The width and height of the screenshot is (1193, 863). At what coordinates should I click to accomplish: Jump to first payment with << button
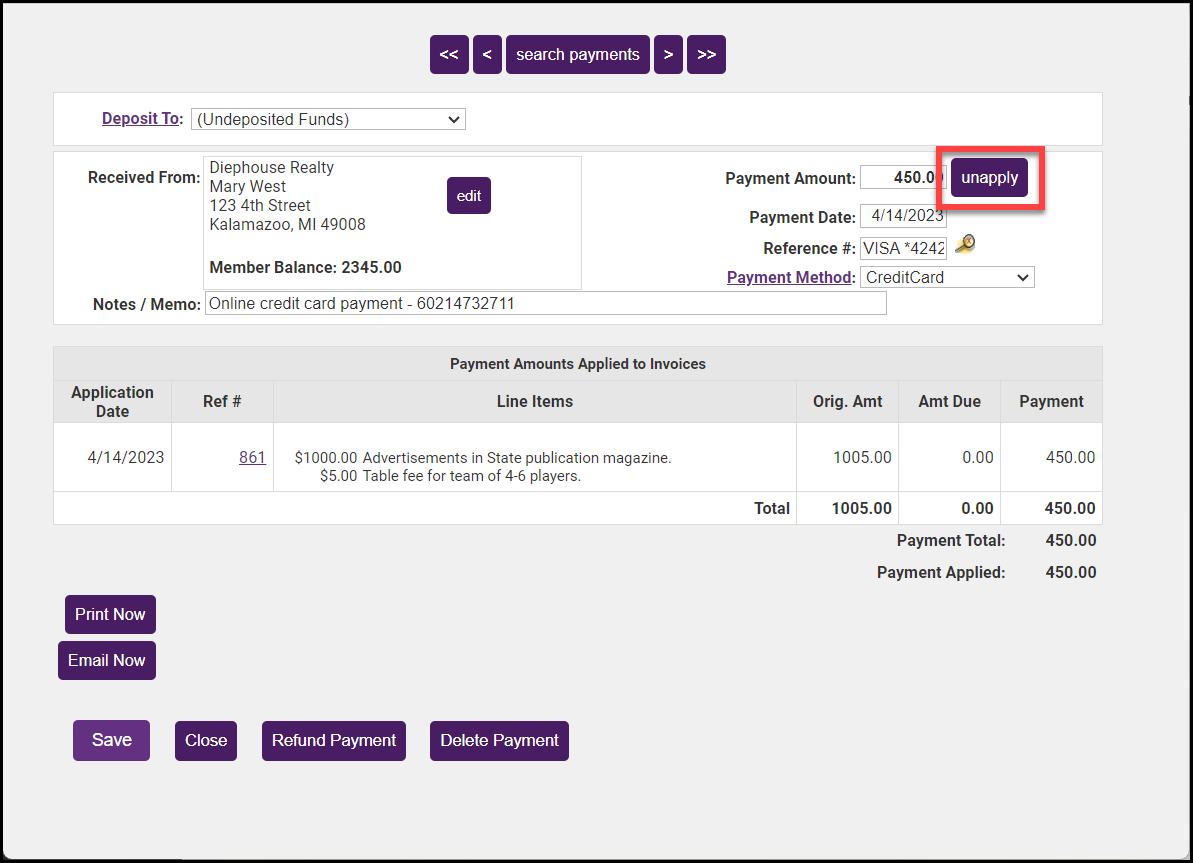click(449, 55)
